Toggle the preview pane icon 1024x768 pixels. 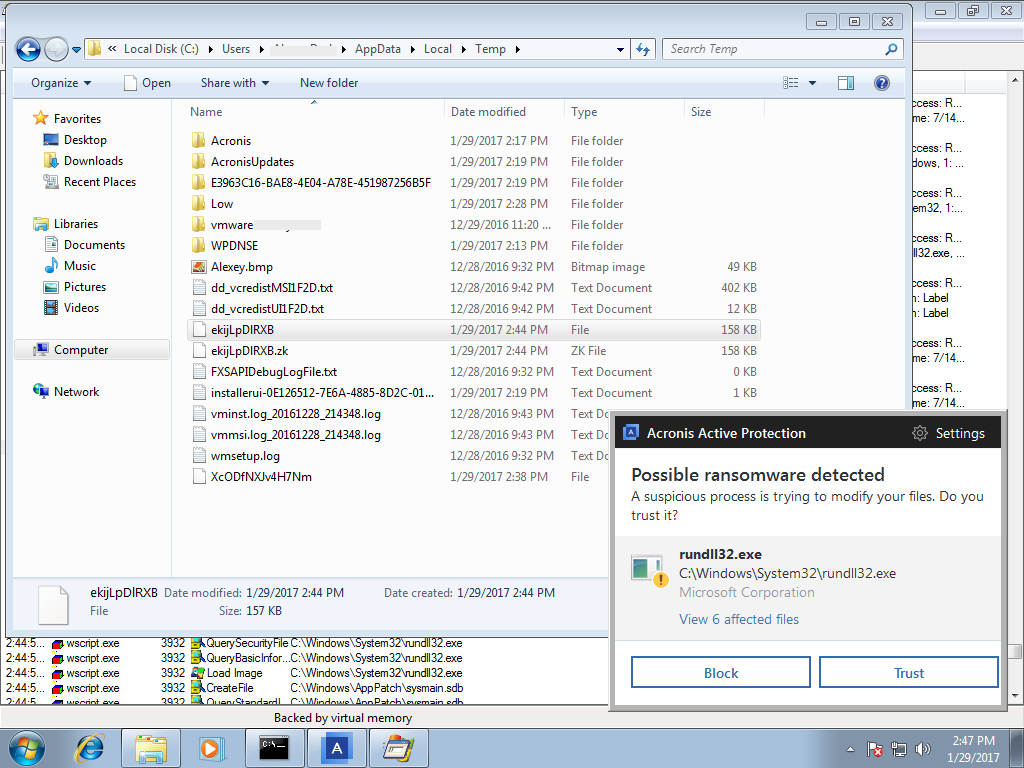coord(846,83)
